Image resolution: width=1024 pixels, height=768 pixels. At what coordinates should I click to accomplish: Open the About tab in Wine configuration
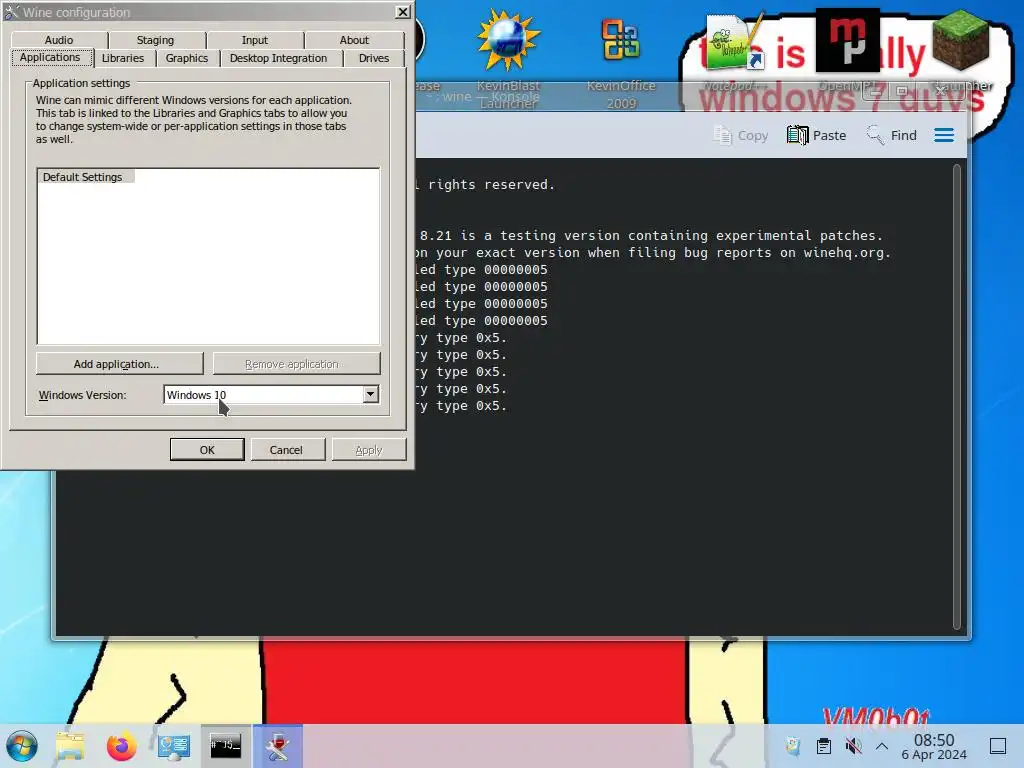coord(354,40)
